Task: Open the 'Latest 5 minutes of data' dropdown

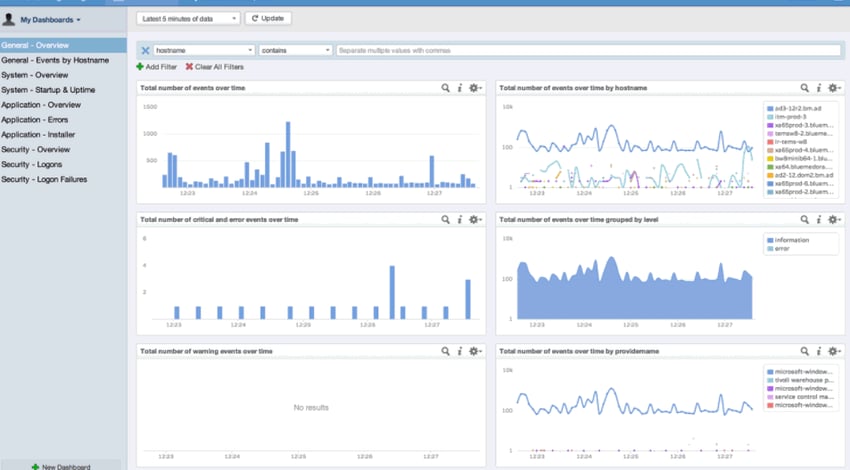Action: point(188,18)
